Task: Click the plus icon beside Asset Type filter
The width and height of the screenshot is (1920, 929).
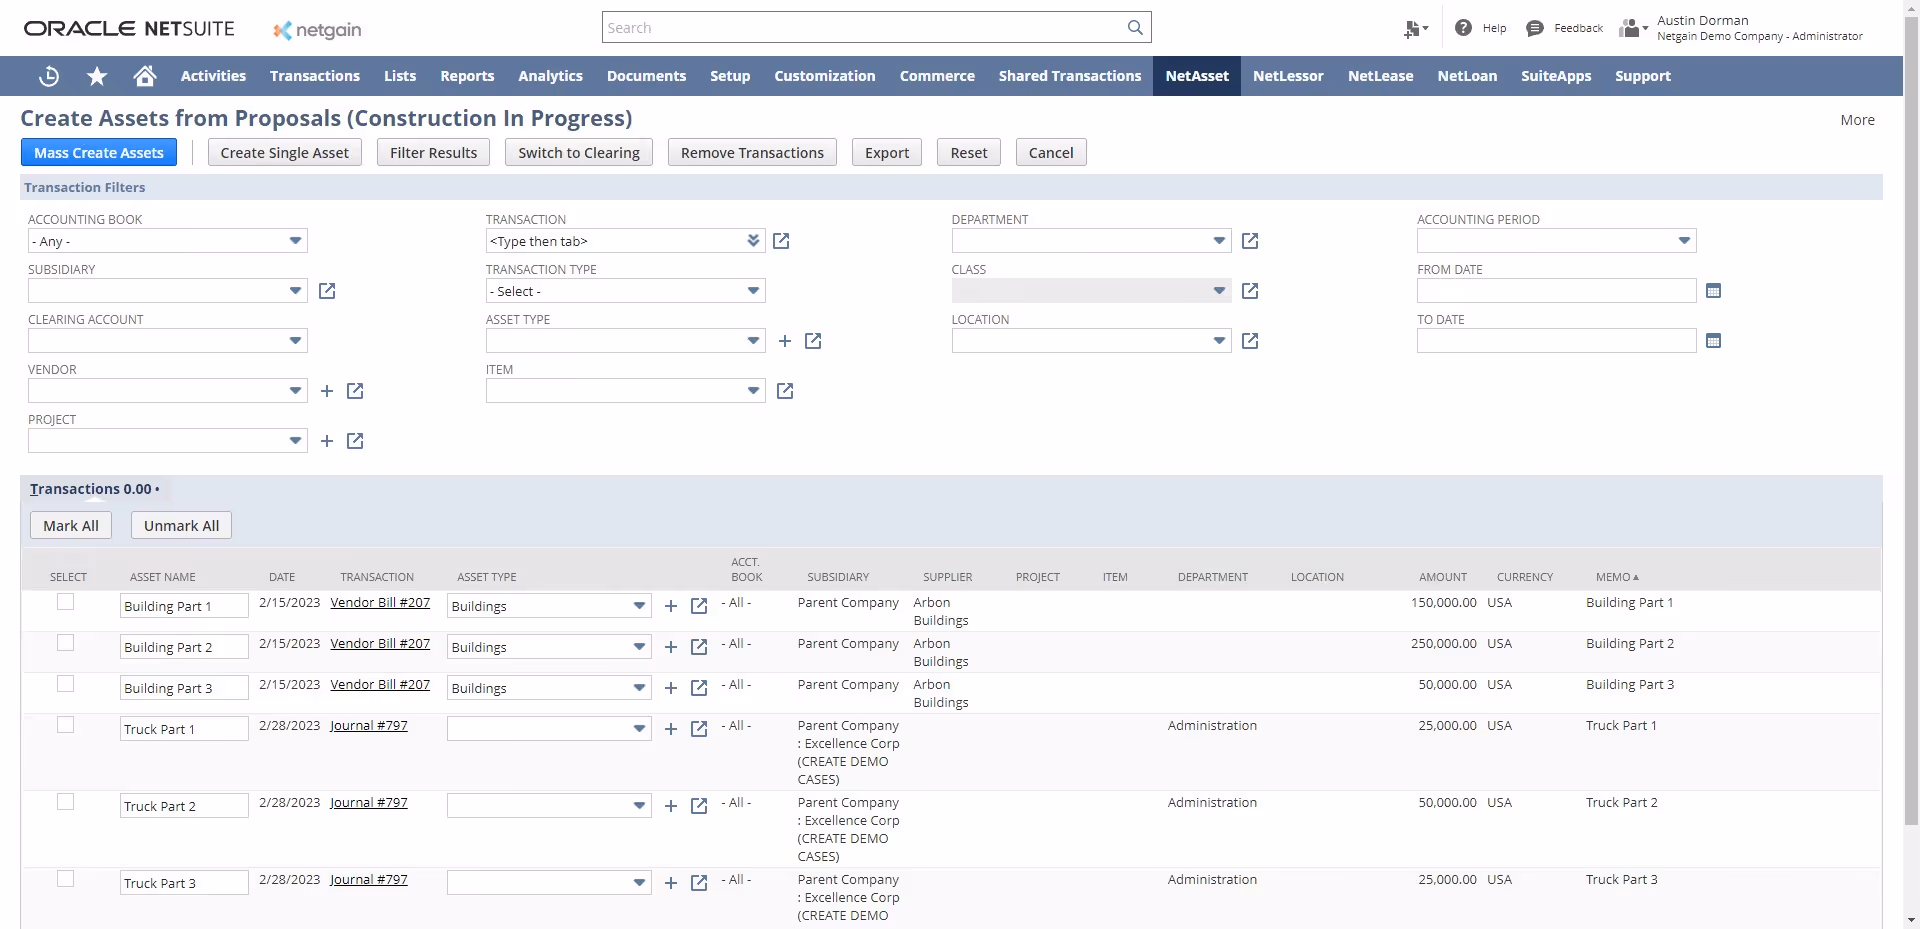Action: point(784,341)
